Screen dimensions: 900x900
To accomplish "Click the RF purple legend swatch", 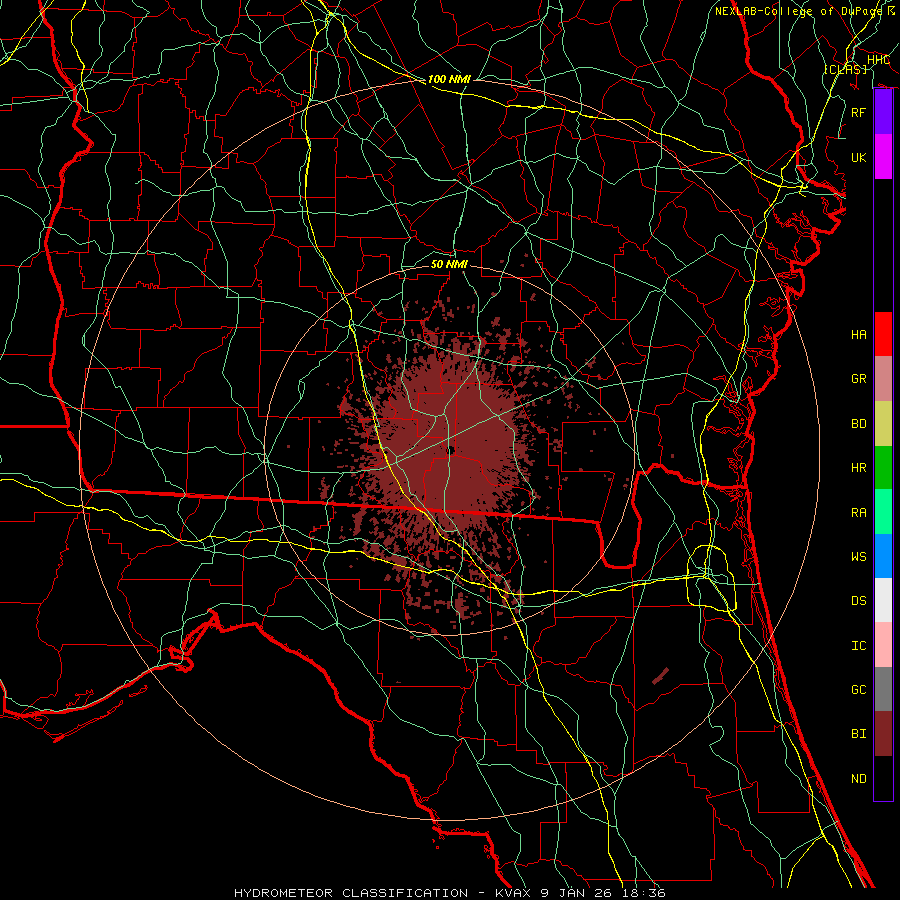I will coord(883,112).
